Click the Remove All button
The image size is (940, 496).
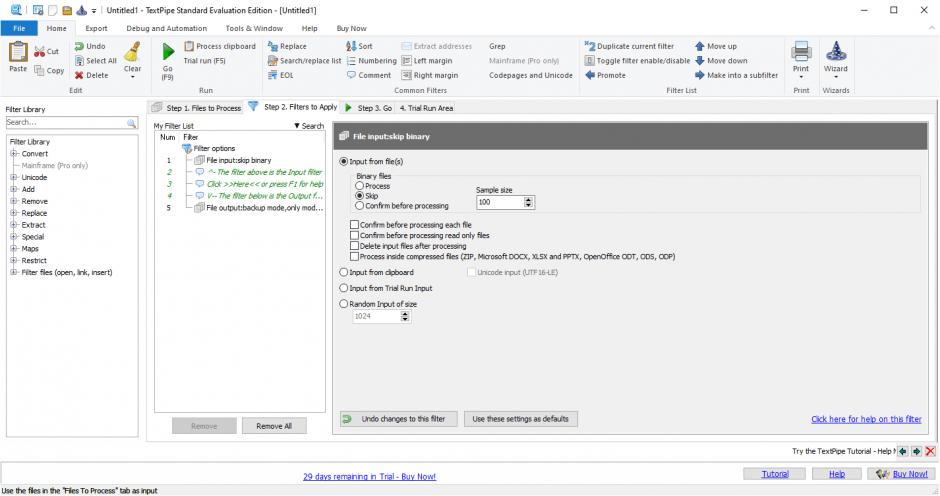[274, 426]
